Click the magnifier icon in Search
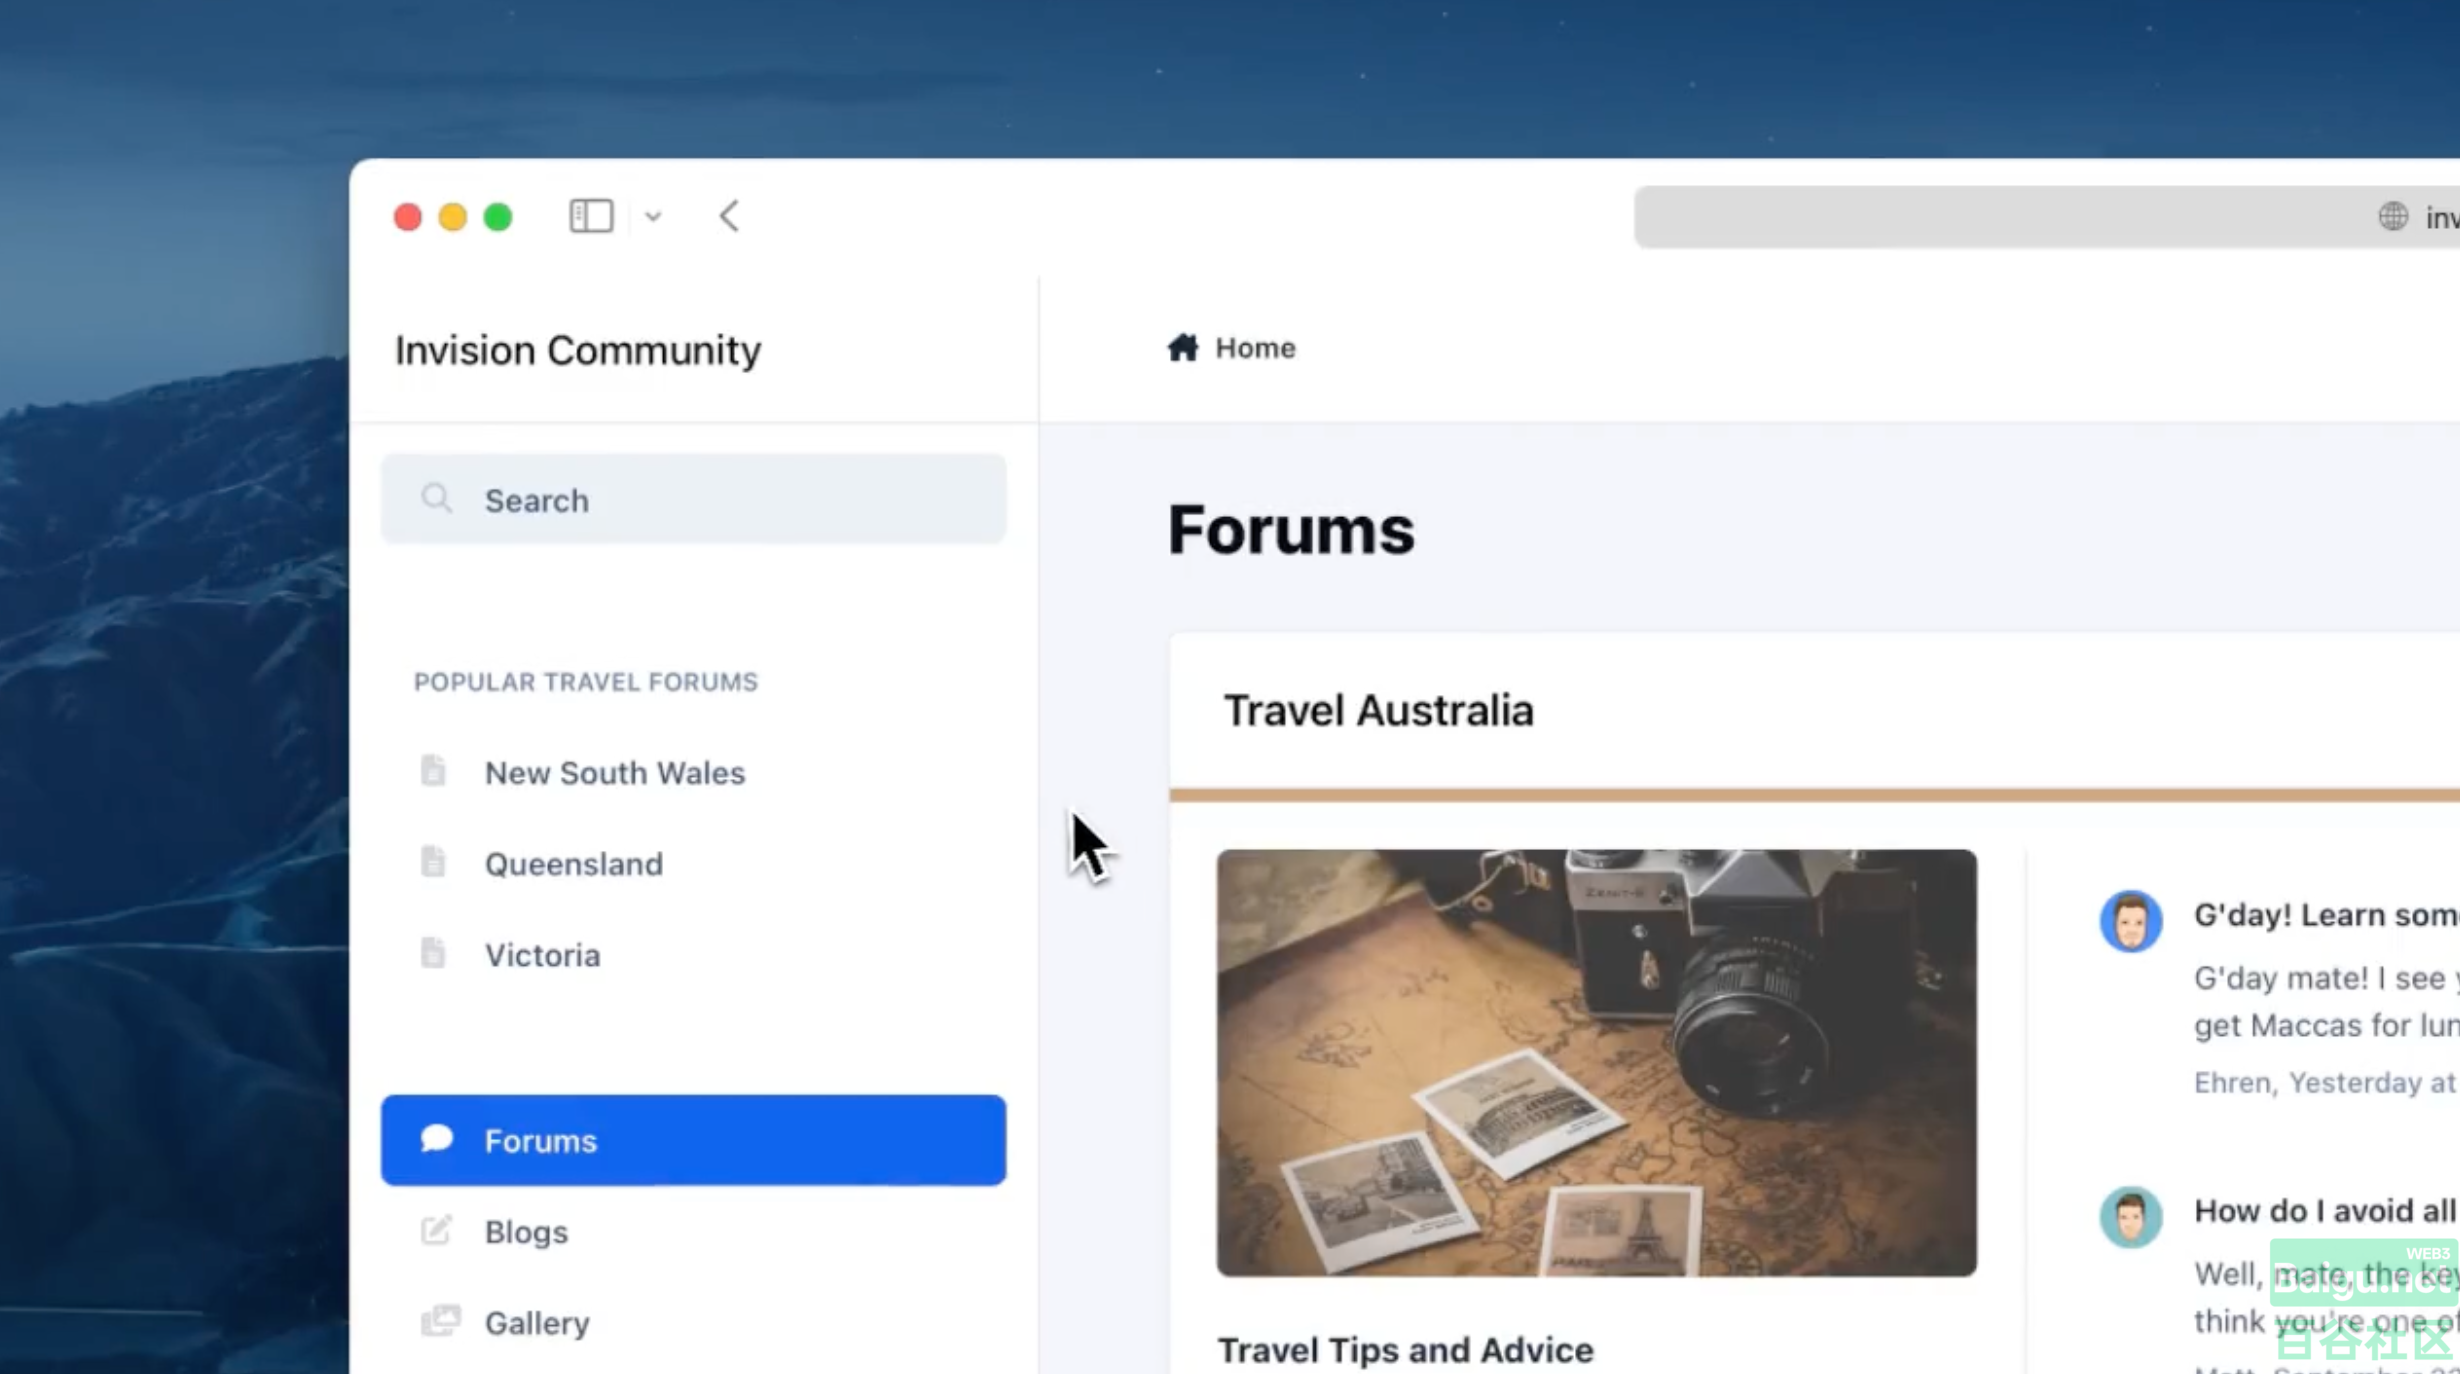This screenshot has width=2460, height=1374. click(x=436, y=498)
